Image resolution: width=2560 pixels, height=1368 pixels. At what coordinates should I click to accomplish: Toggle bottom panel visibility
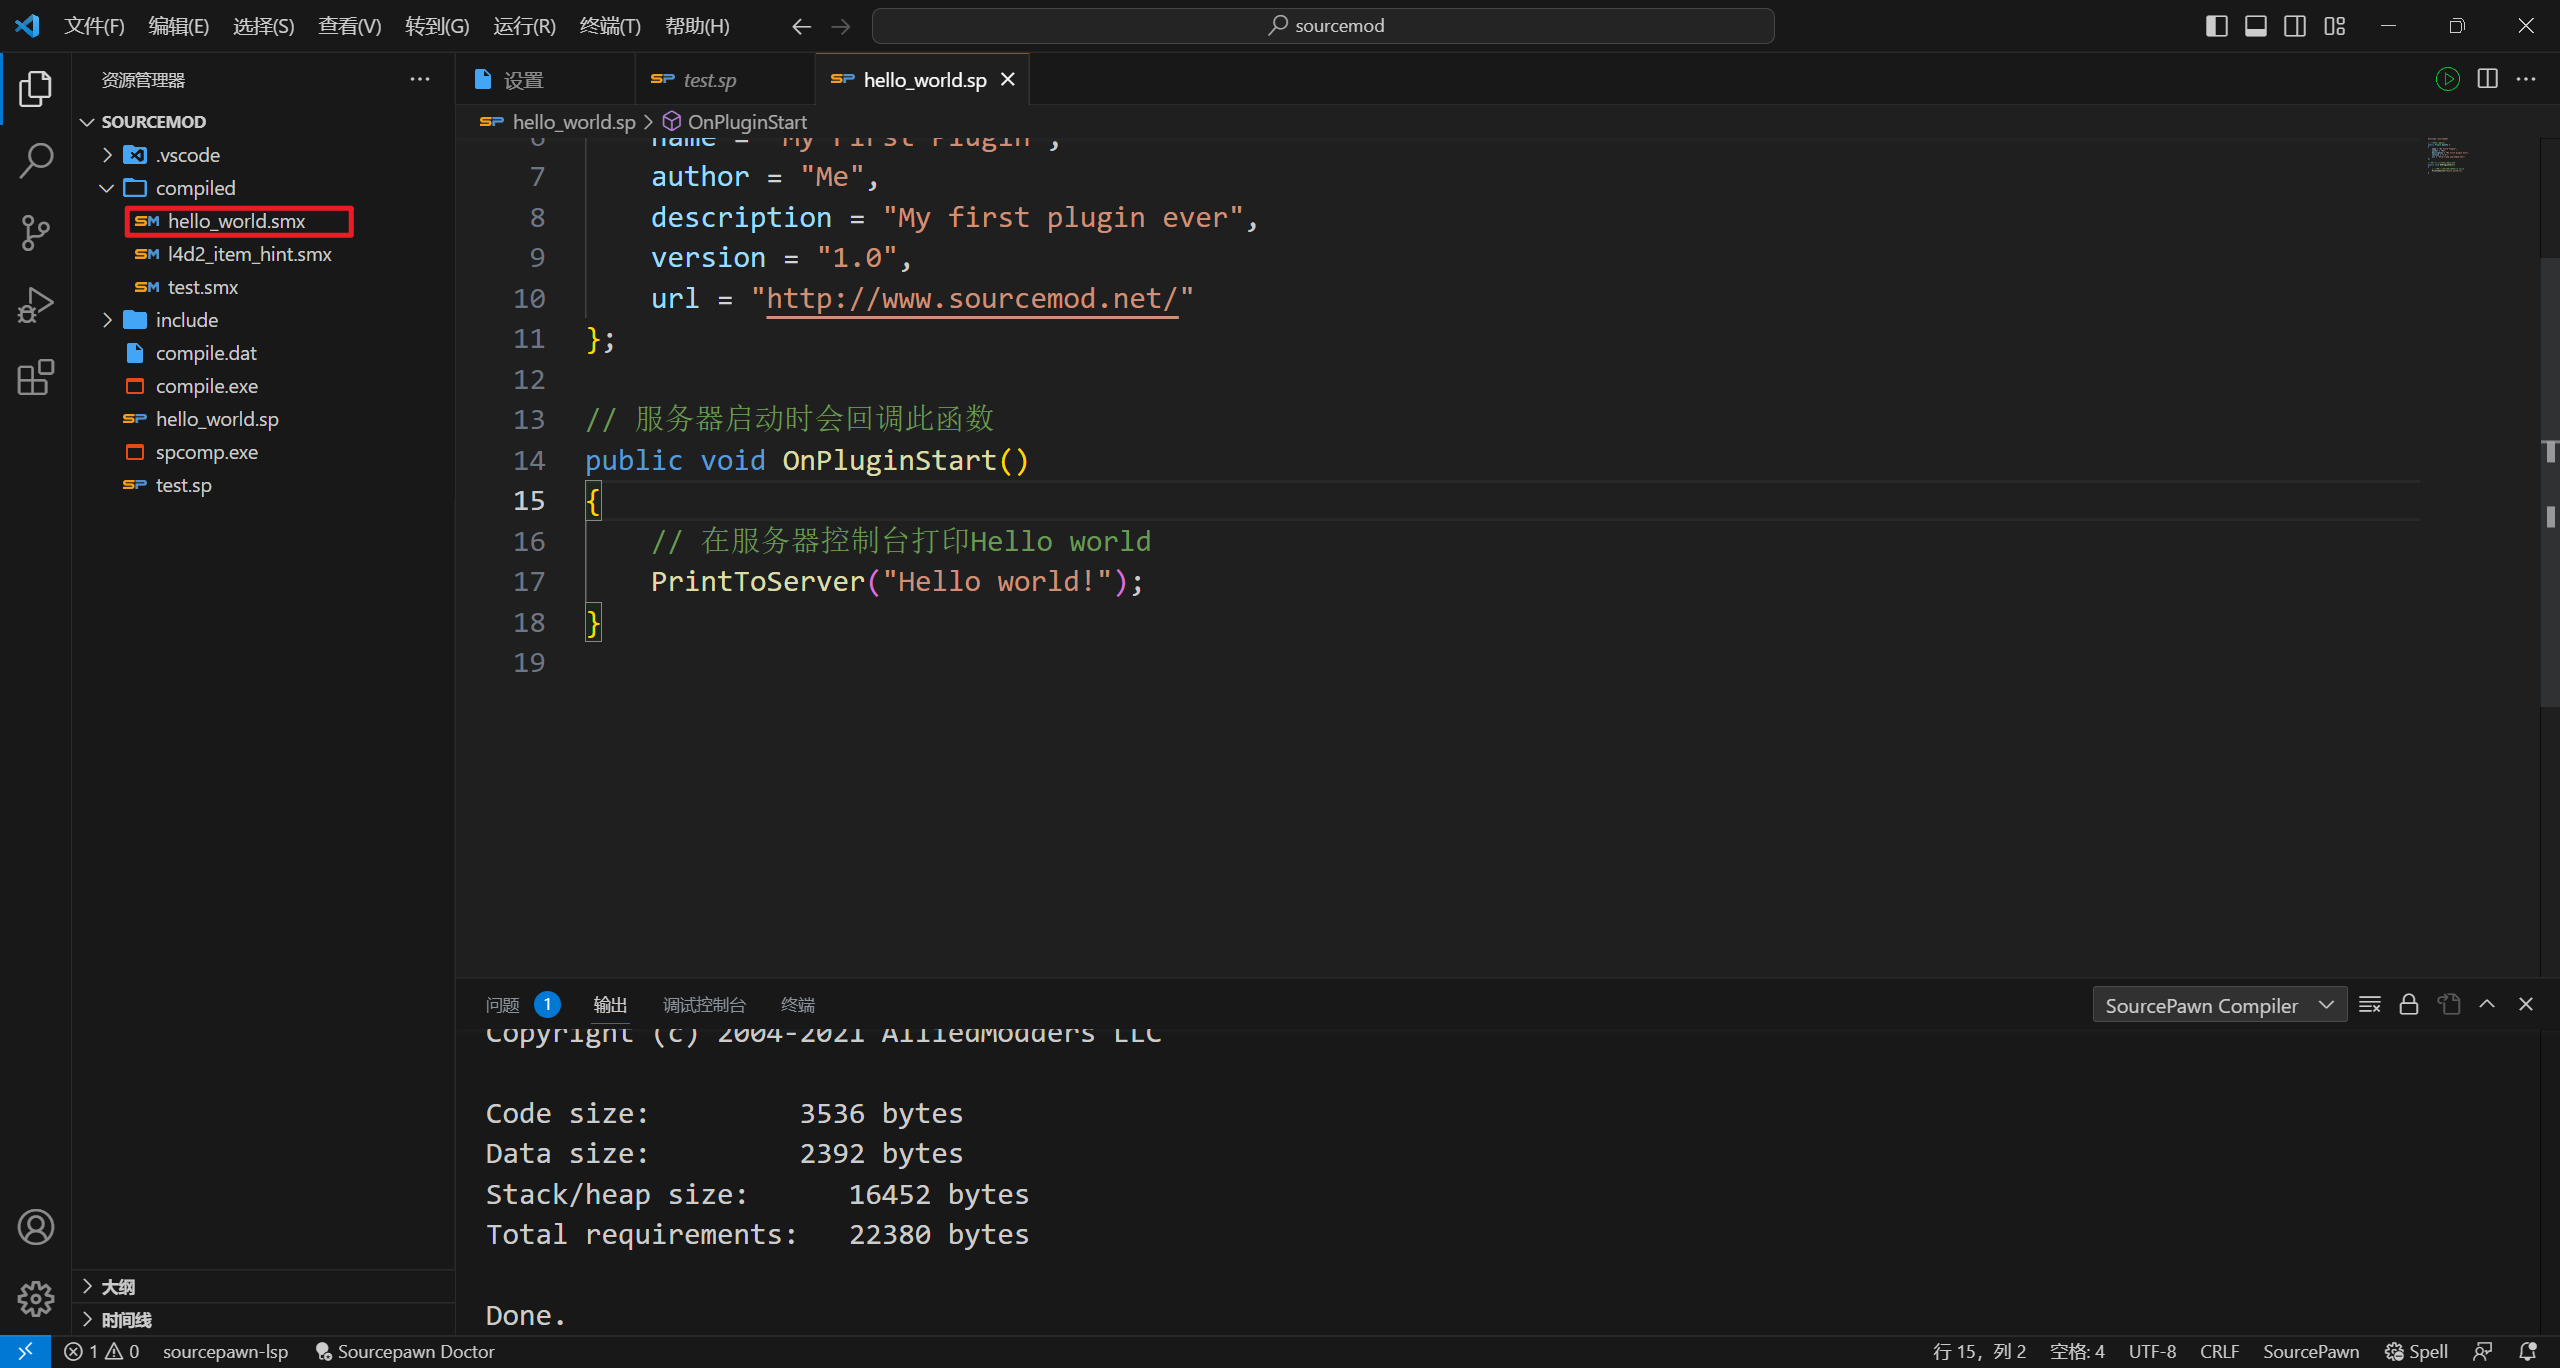tap(2255, 26)
